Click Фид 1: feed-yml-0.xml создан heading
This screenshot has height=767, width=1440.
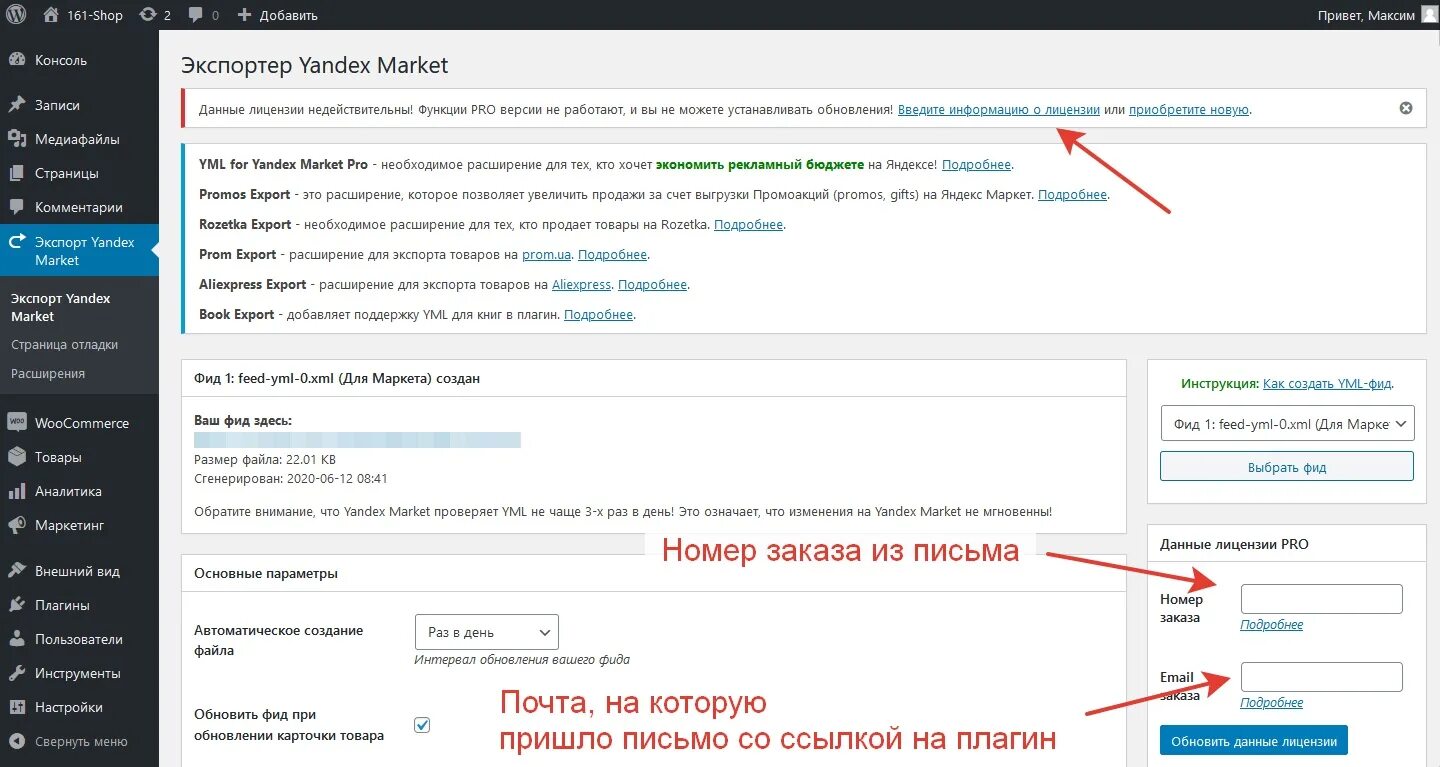[x=337, y=379]
